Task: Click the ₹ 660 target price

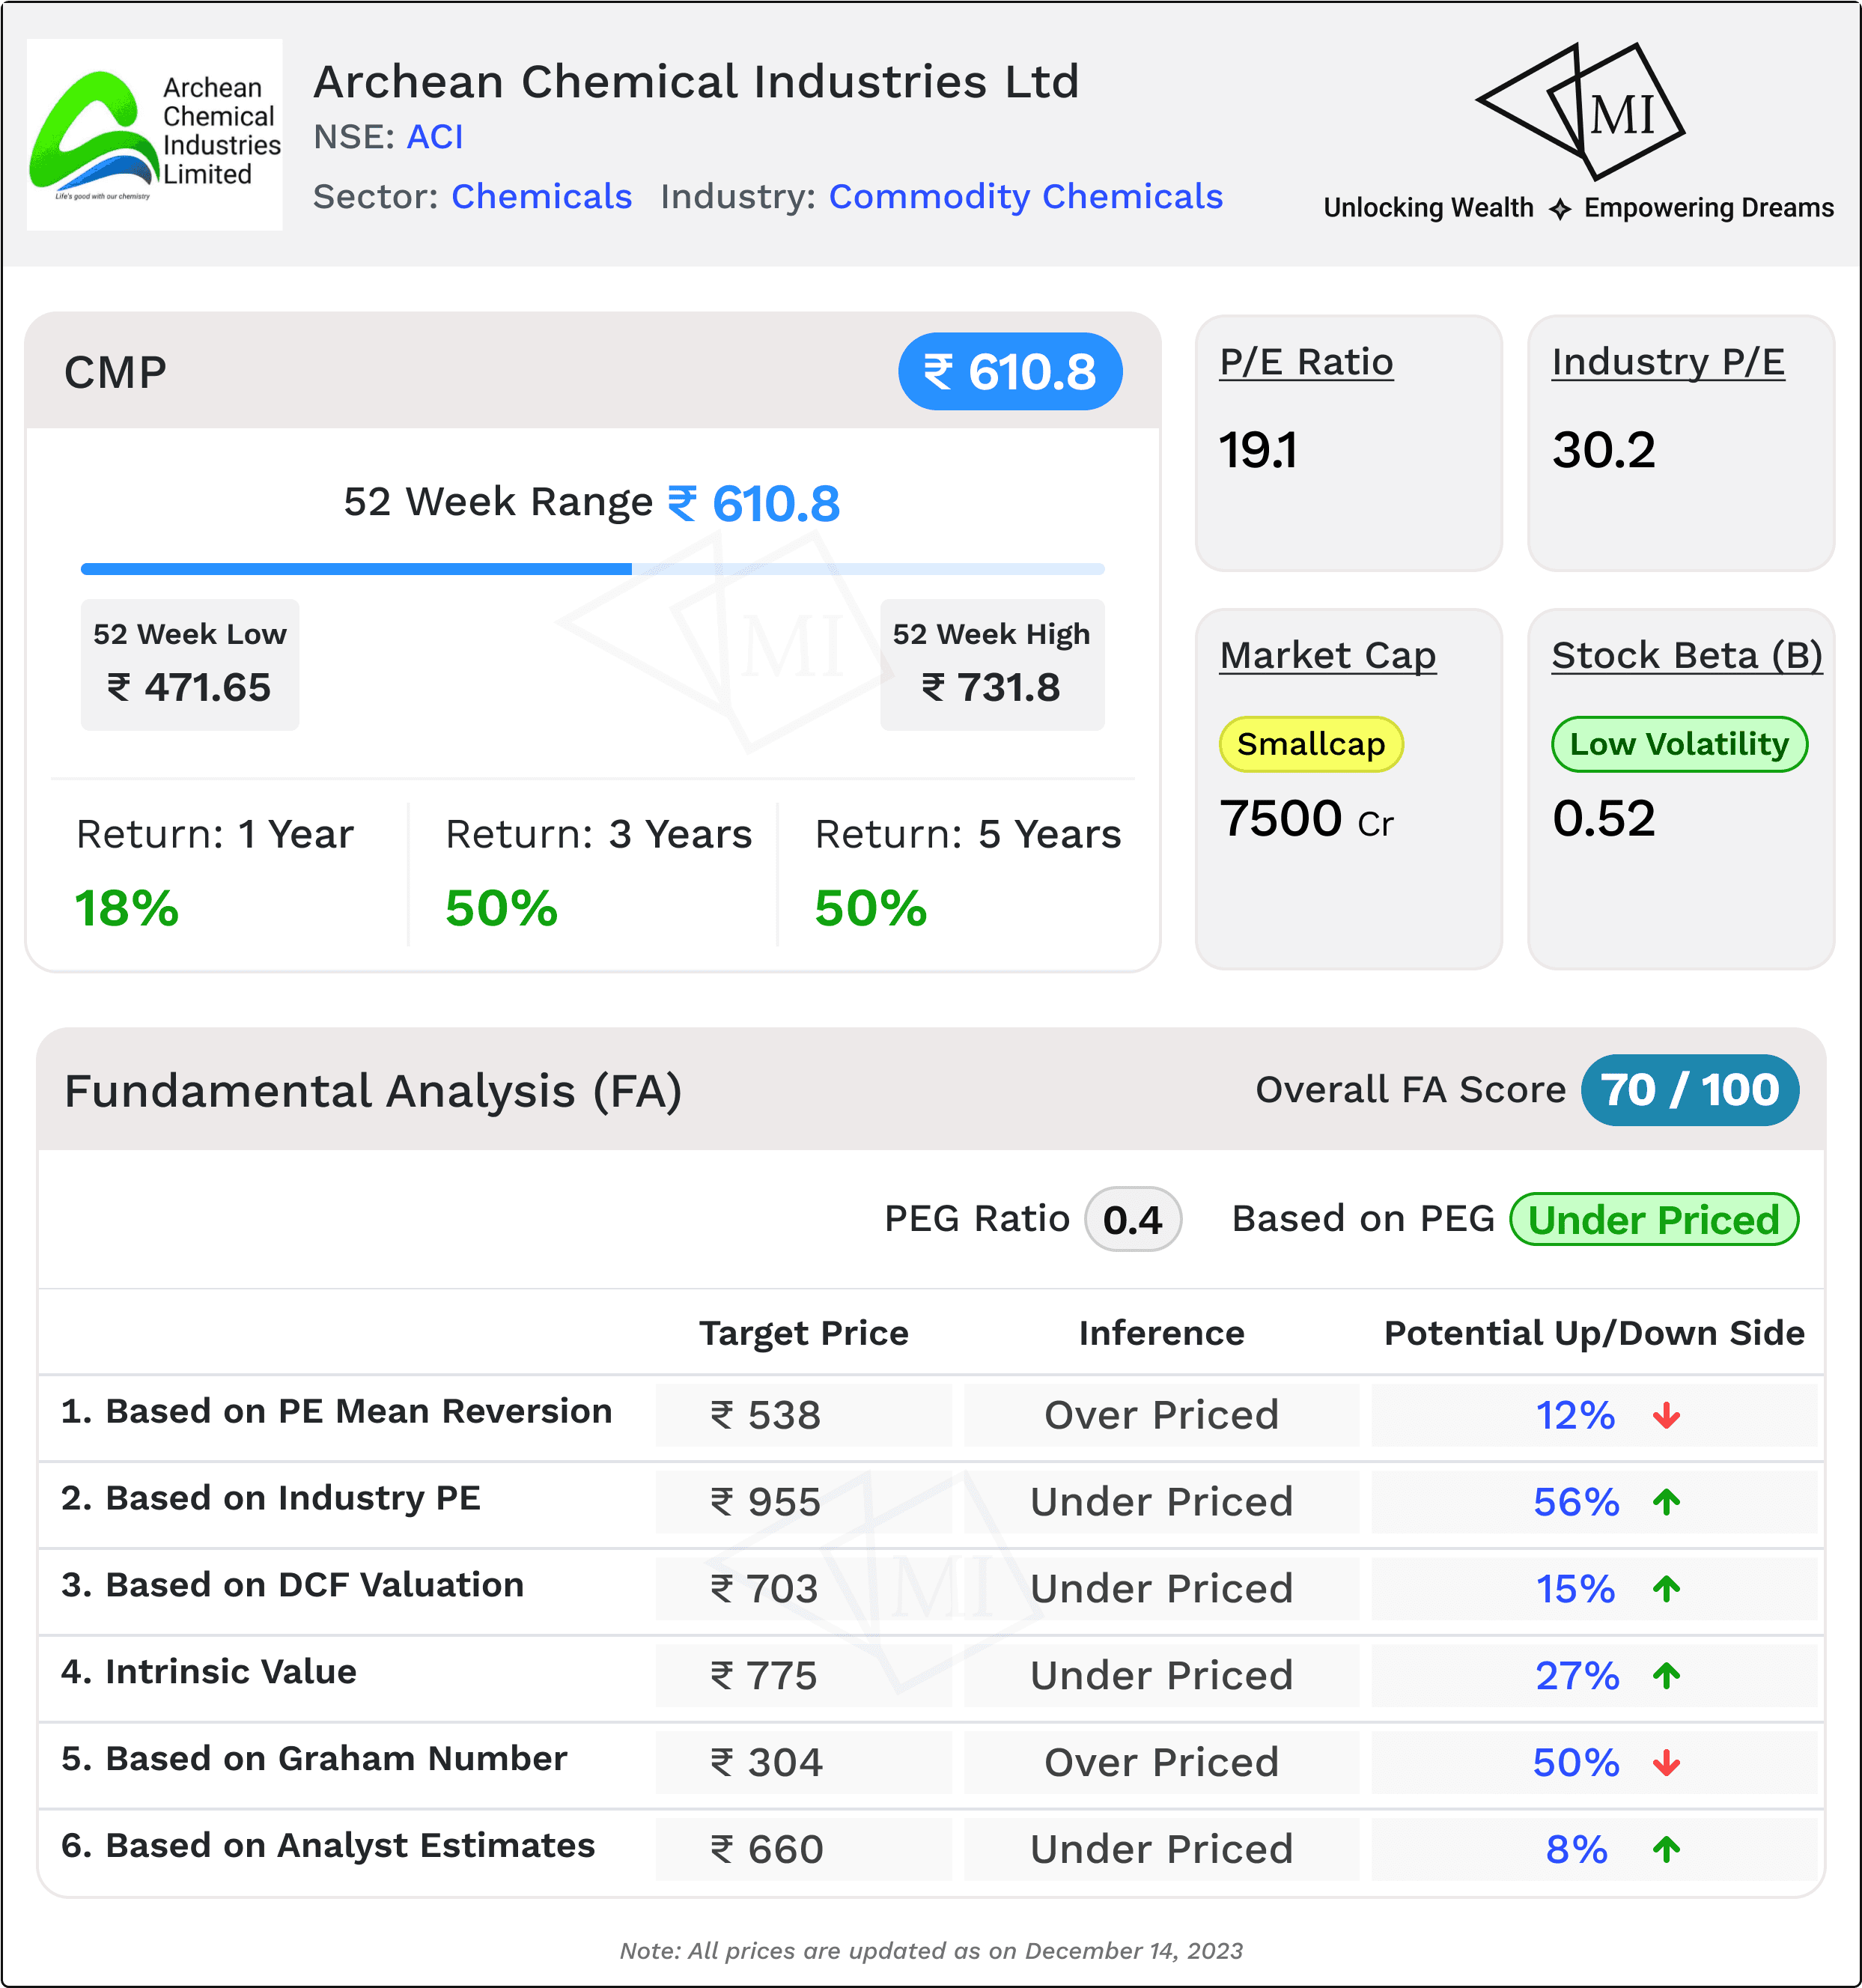Action: pyautogui.click(x=767, y=1851)
